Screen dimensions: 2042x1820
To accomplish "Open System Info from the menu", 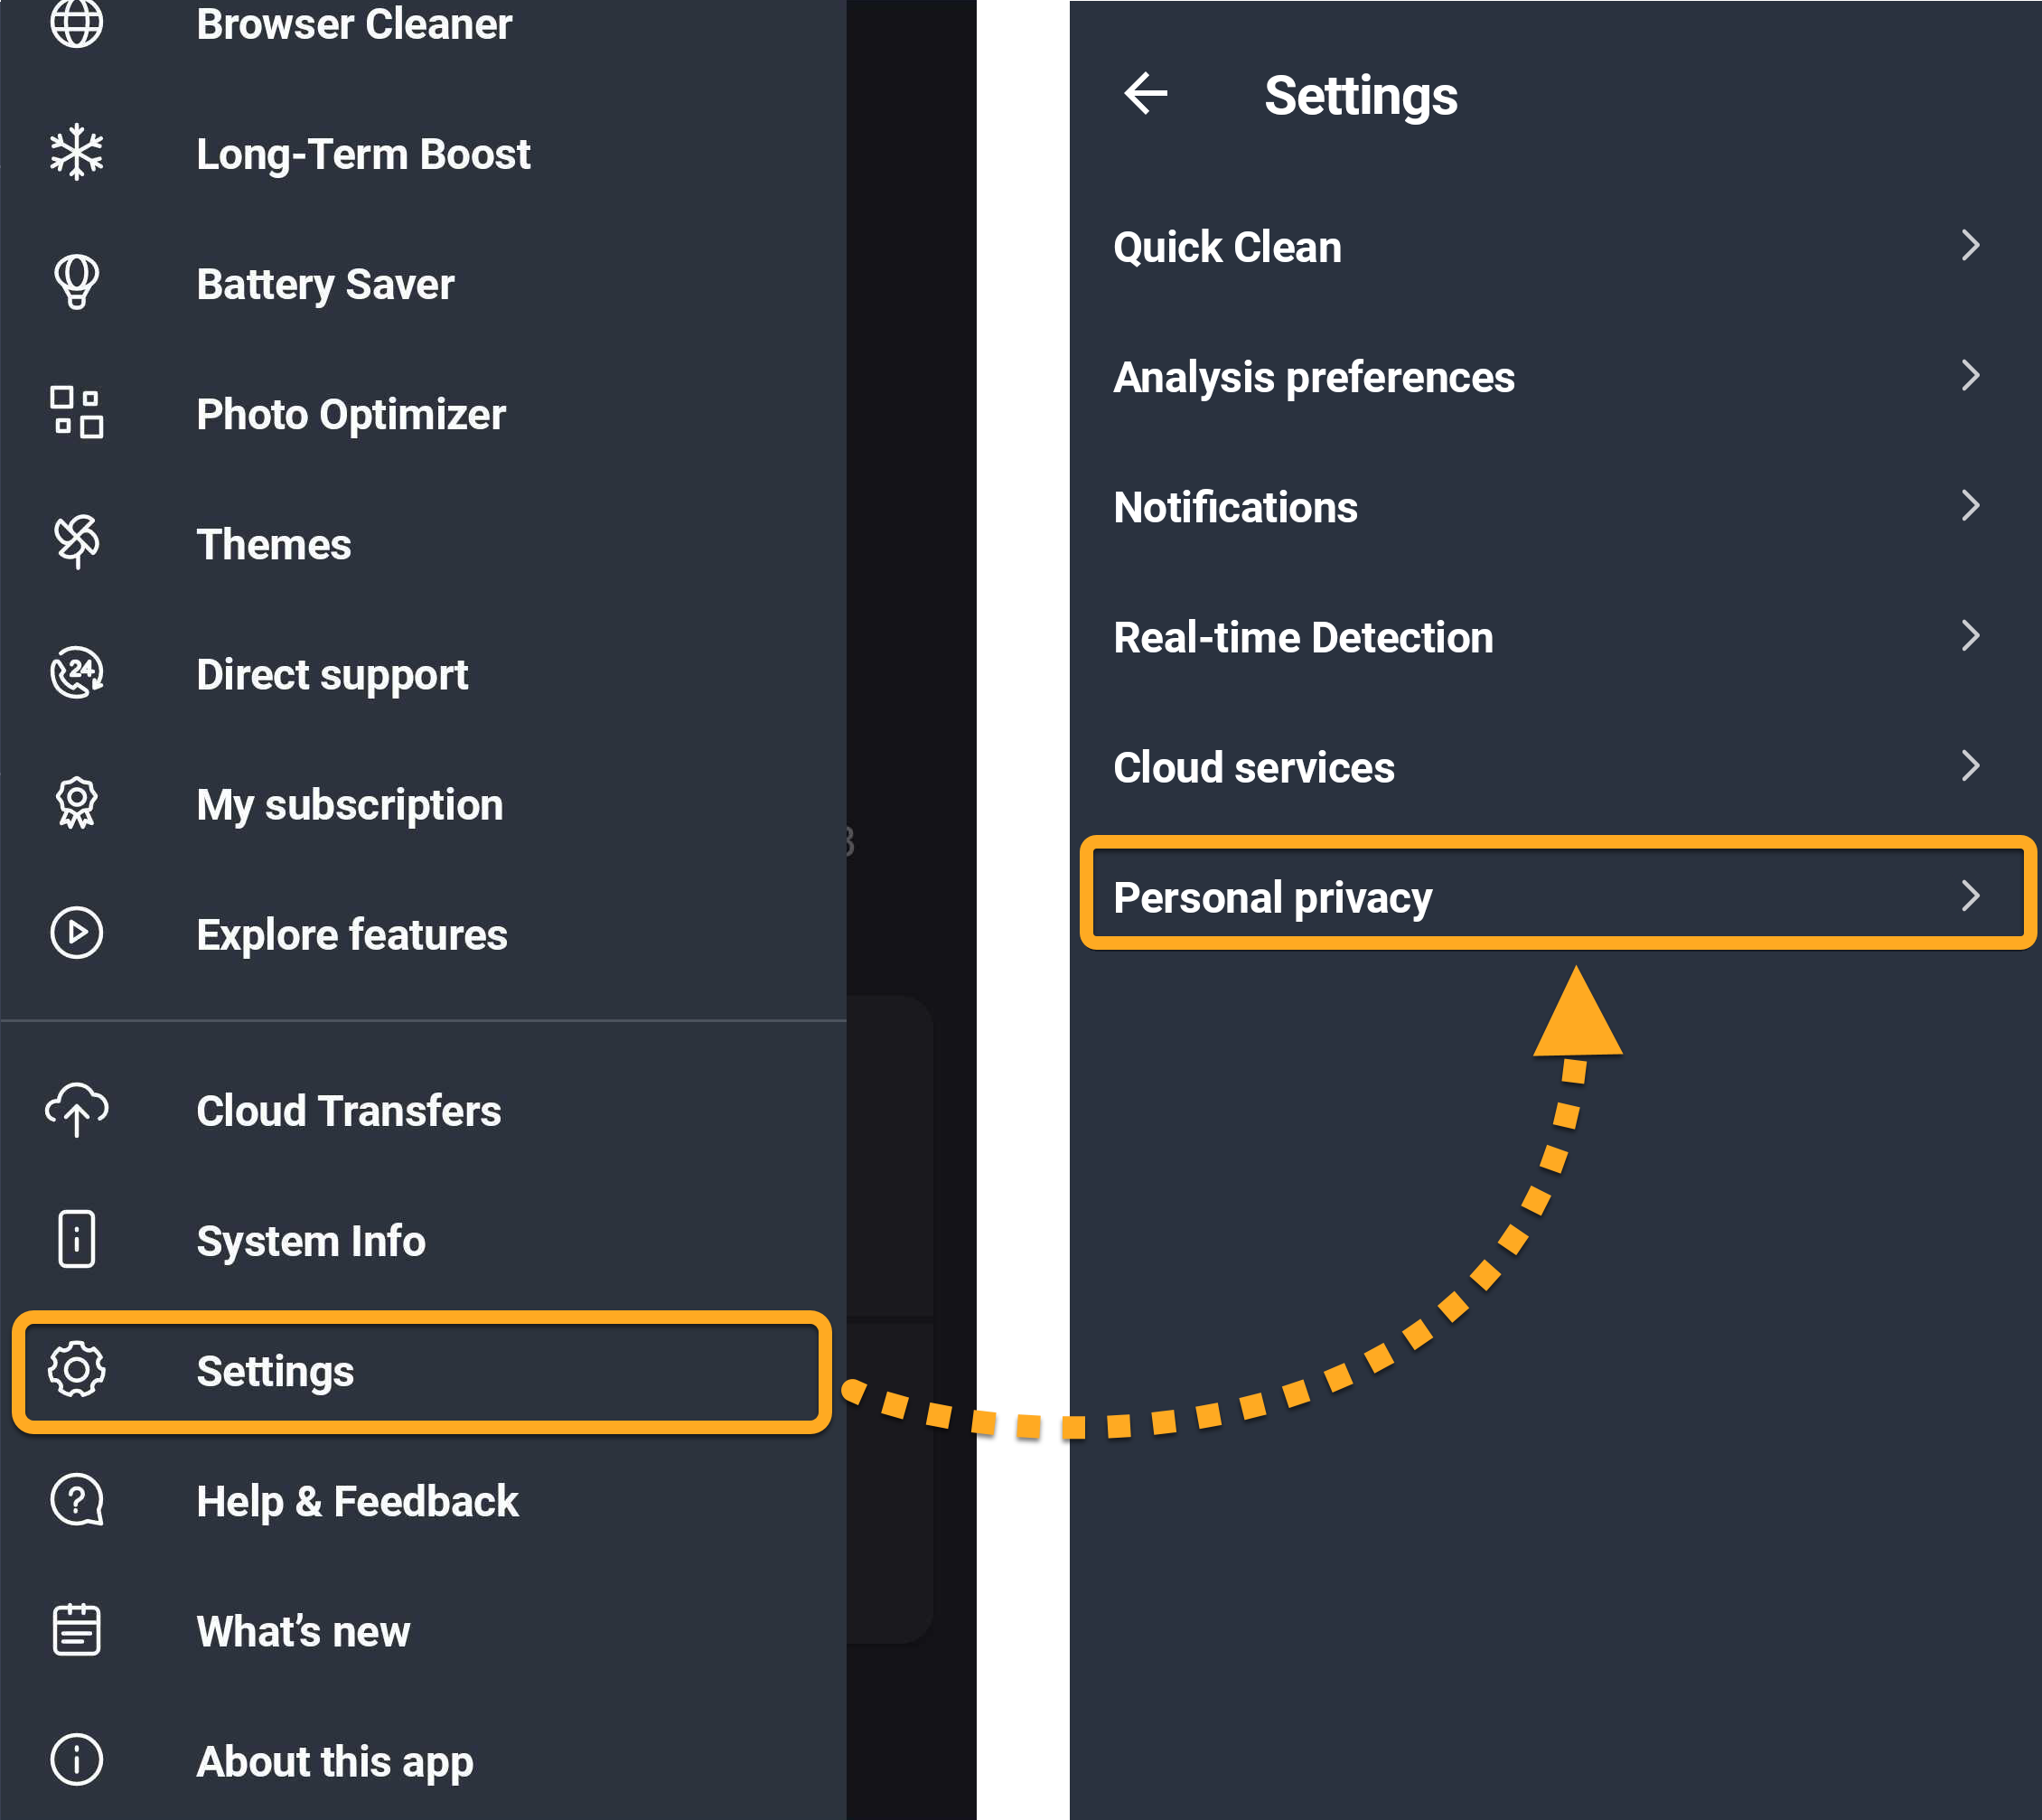I will coord(311,1241).
